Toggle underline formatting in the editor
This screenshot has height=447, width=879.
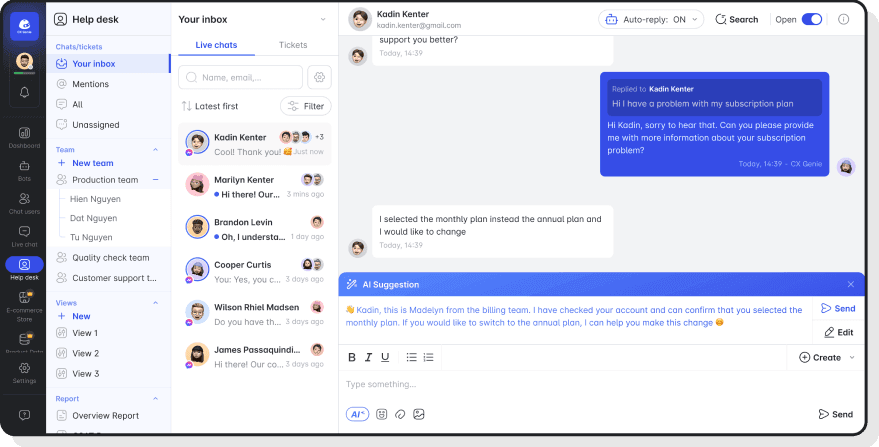point(385,357)
